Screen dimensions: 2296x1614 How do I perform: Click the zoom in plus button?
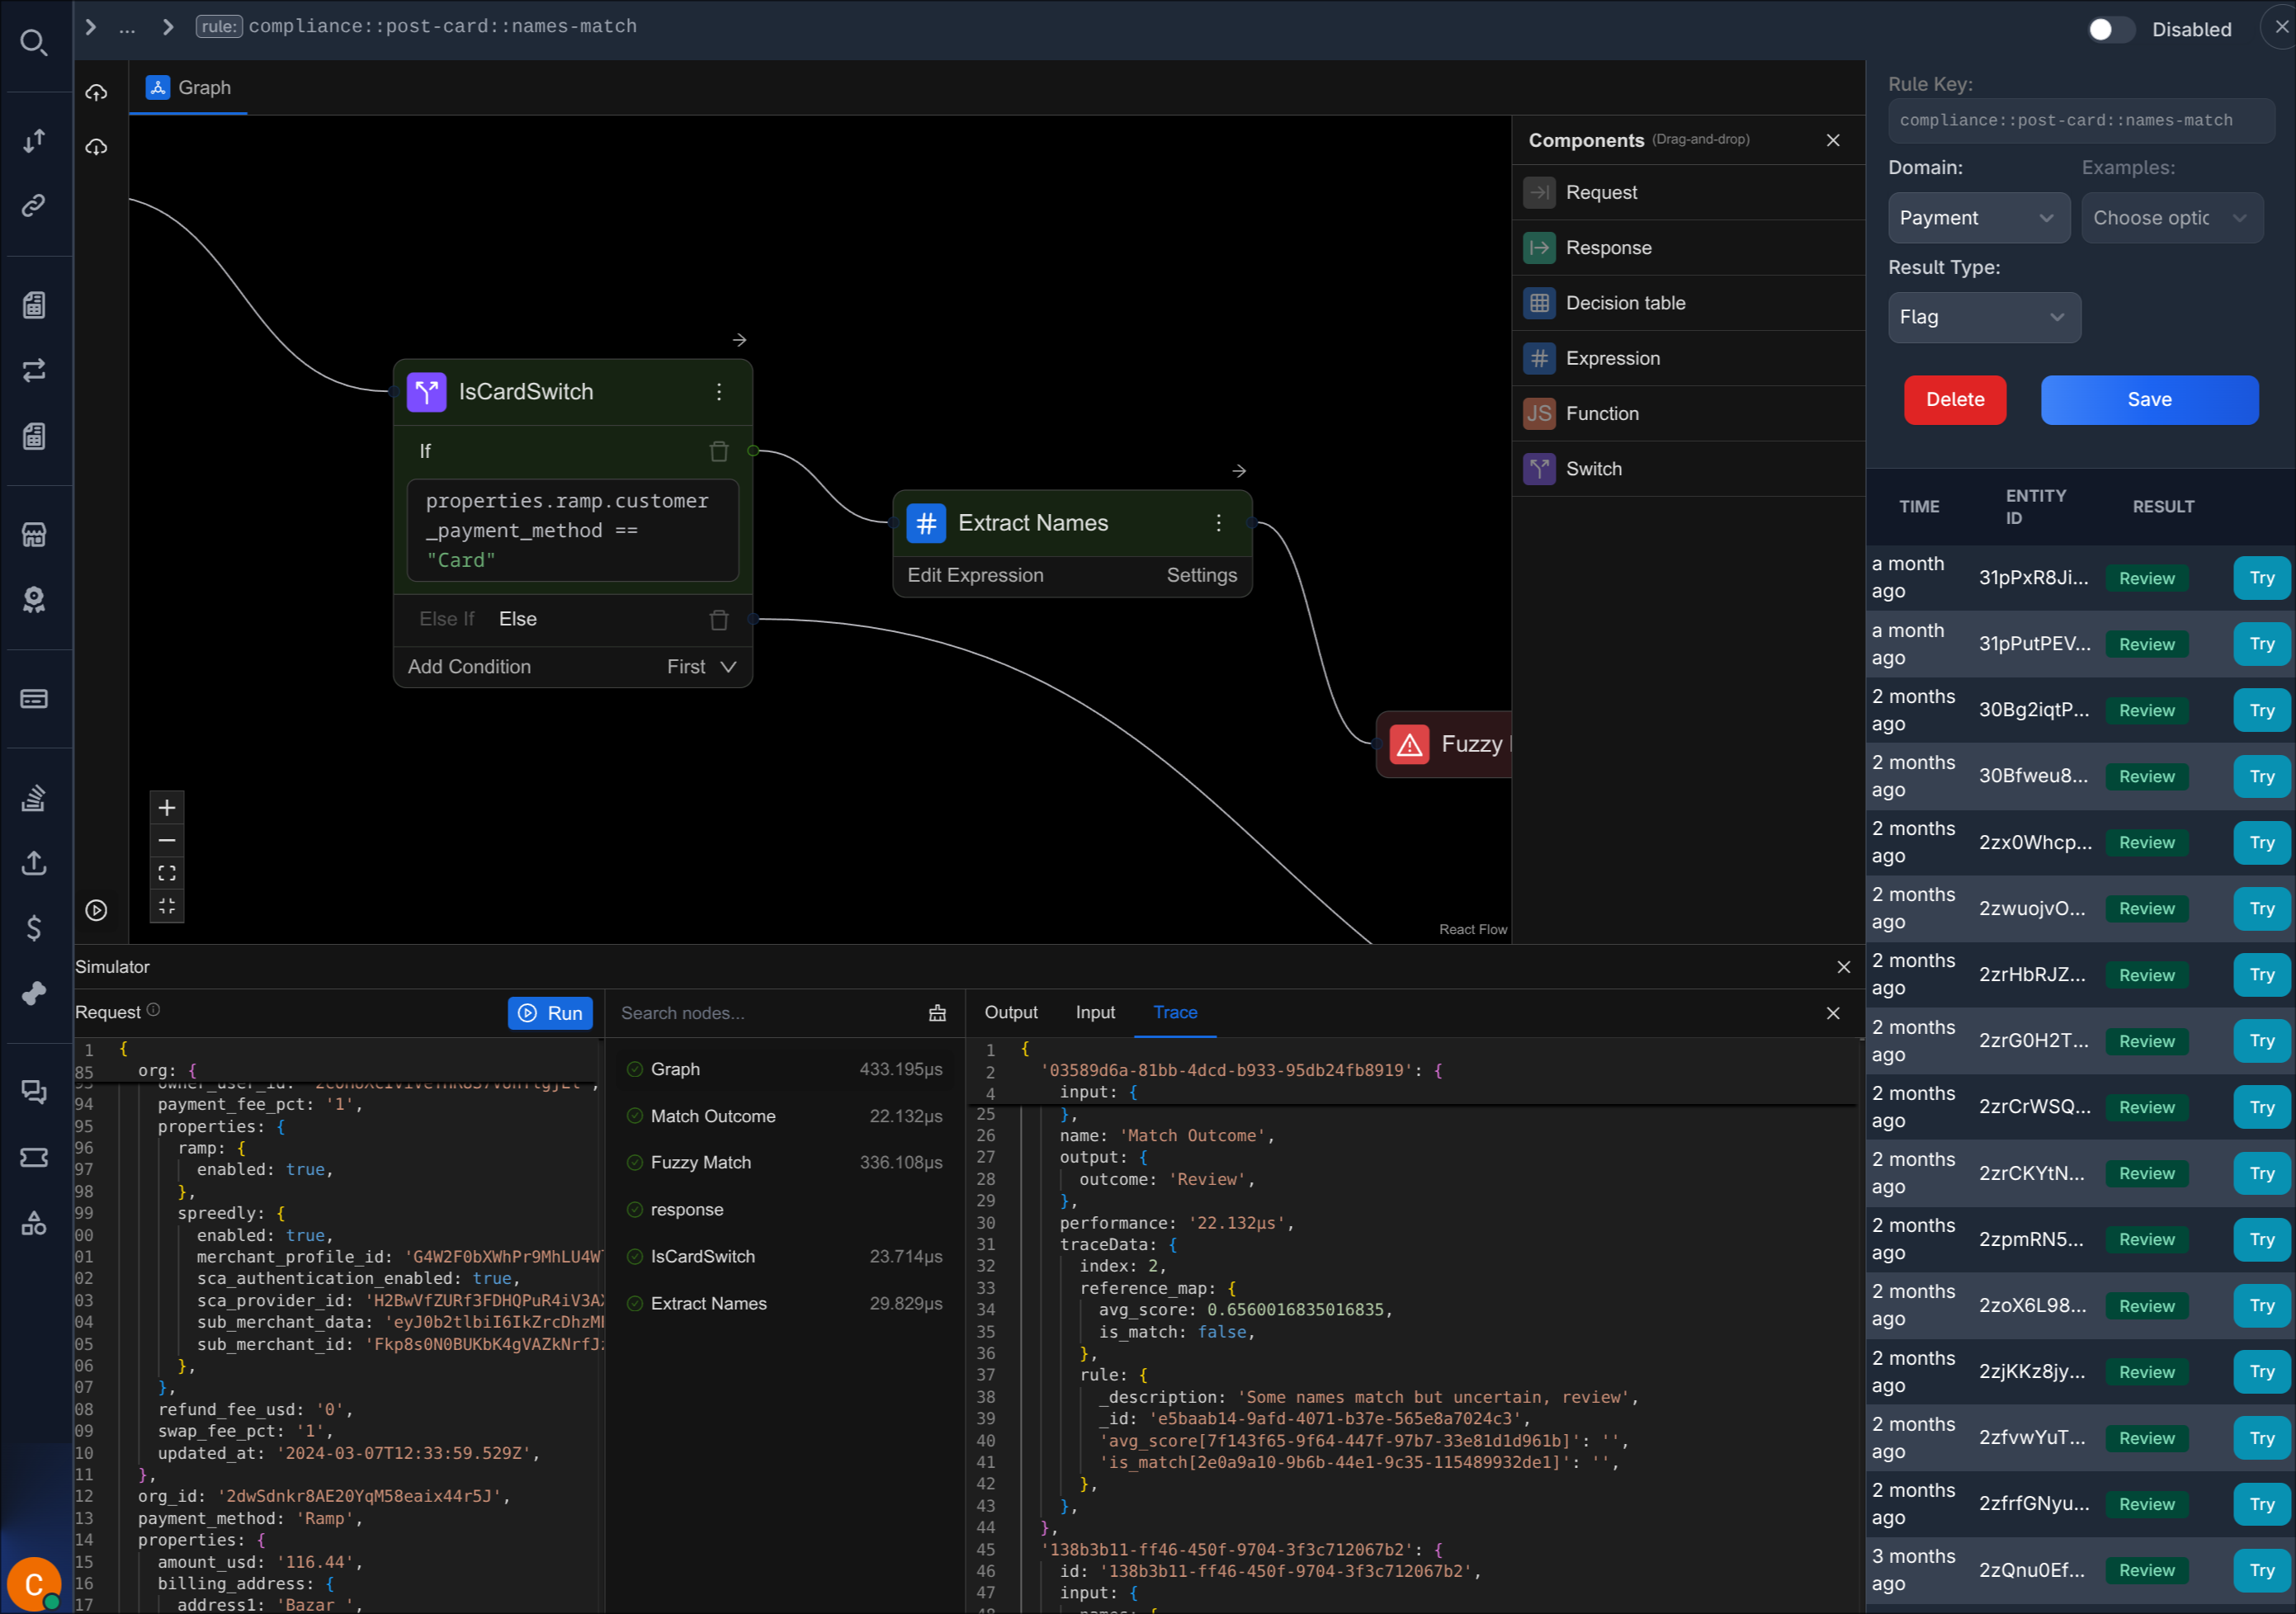point(167,807)
